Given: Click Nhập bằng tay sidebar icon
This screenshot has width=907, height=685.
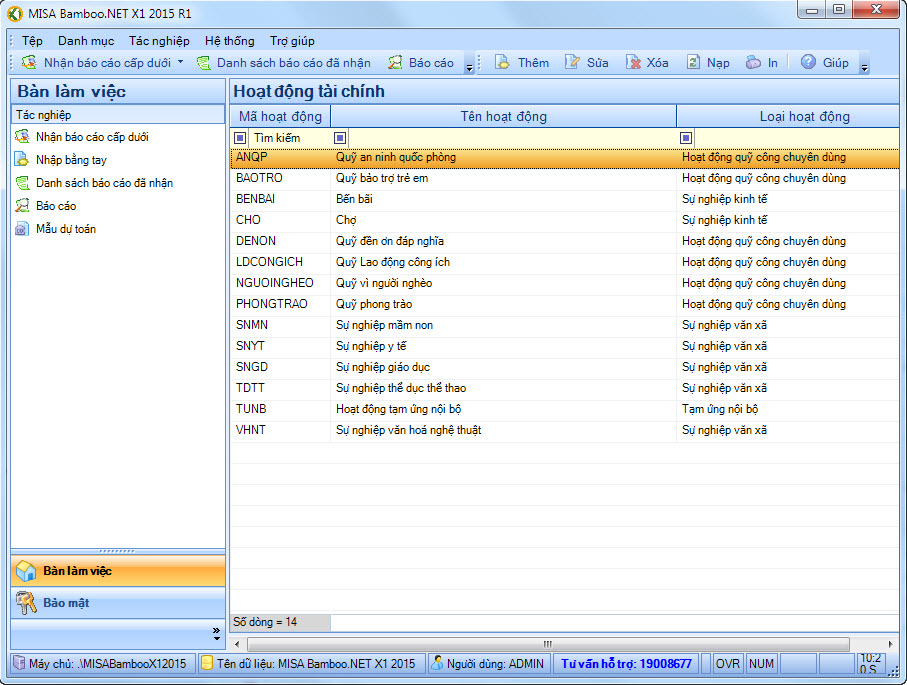Looking at the screenshot, I should (x=22, y=159).
